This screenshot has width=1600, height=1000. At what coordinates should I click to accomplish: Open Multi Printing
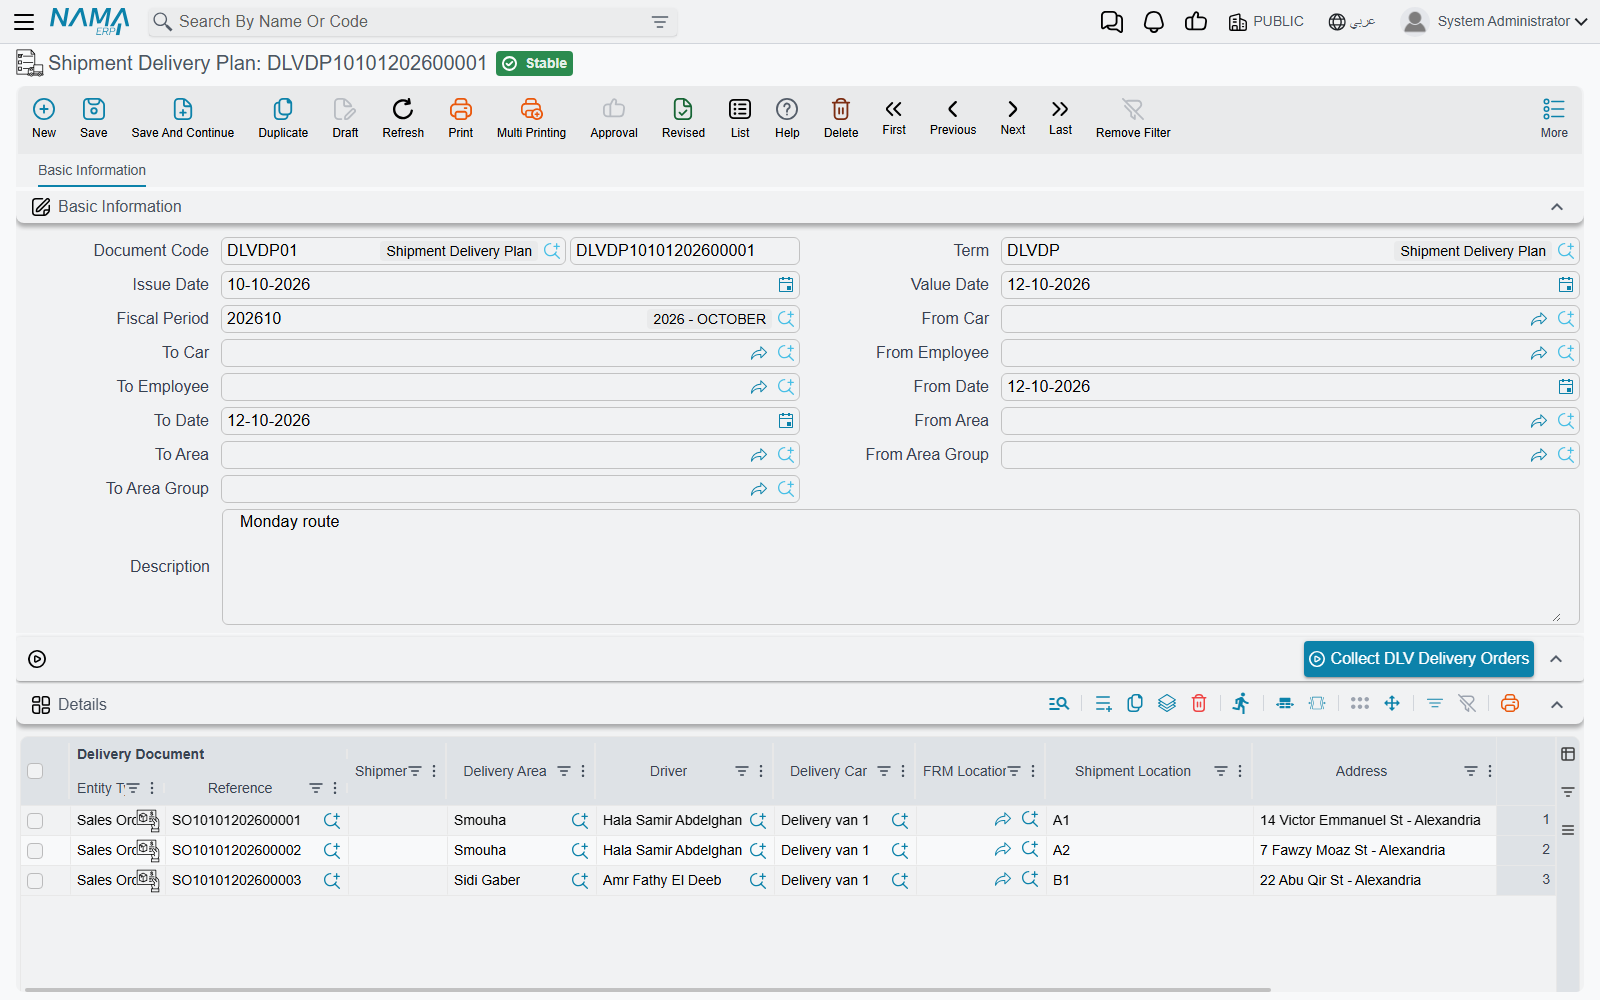(531, 118)
